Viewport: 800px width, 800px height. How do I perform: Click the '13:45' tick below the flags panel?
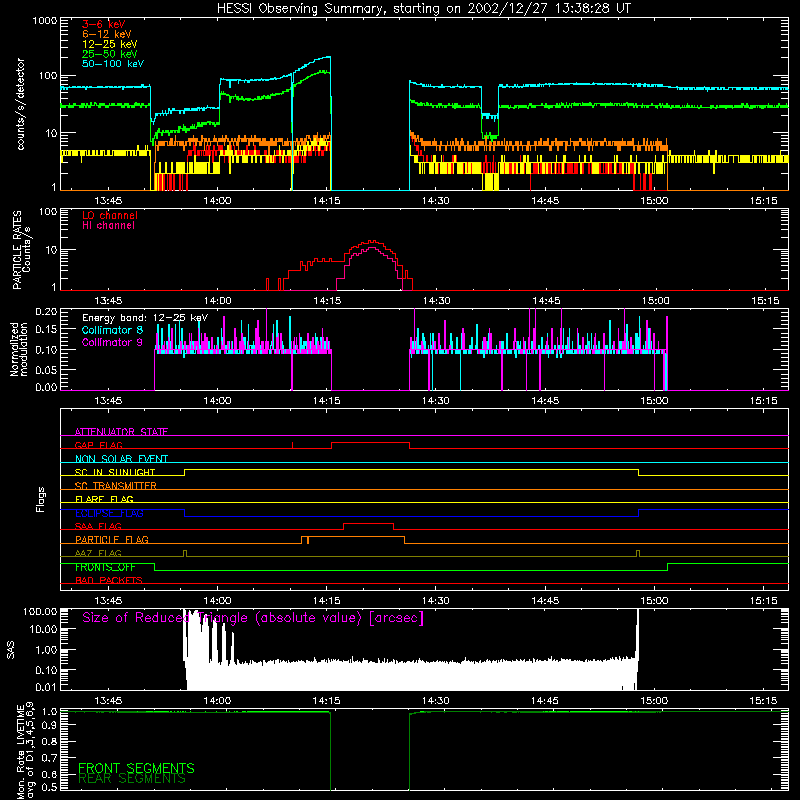tap(108, 601)
